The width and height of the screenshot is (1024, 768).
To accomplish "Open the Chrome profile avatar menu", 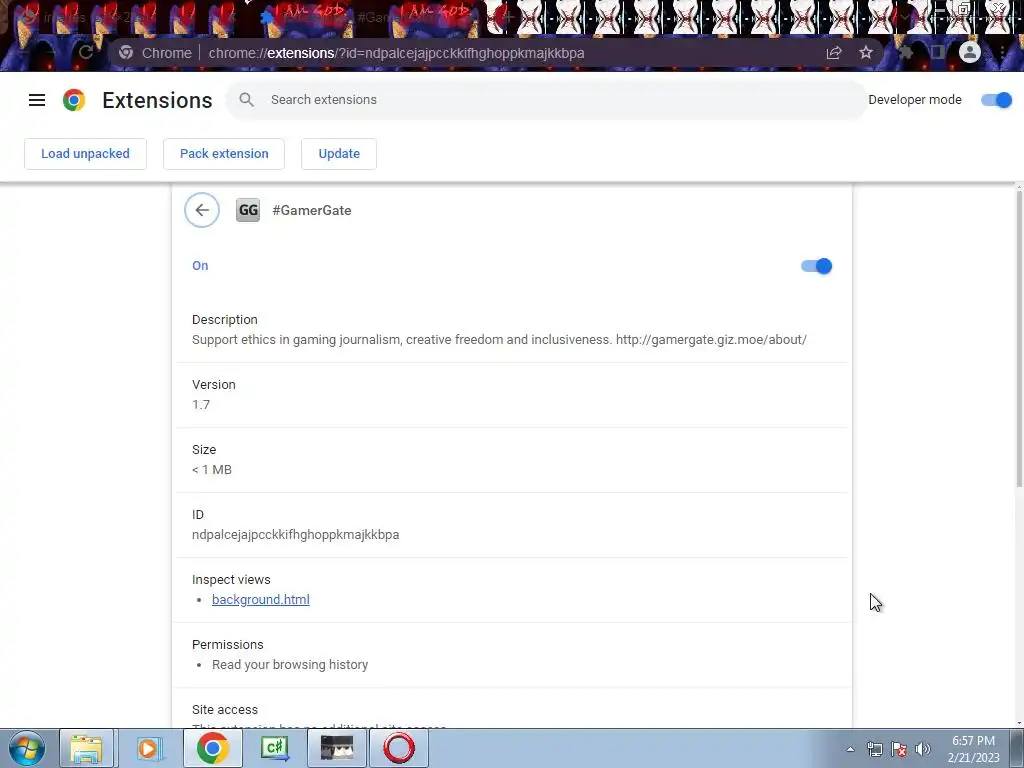I will pyautogui.click(x=970, y=53).
